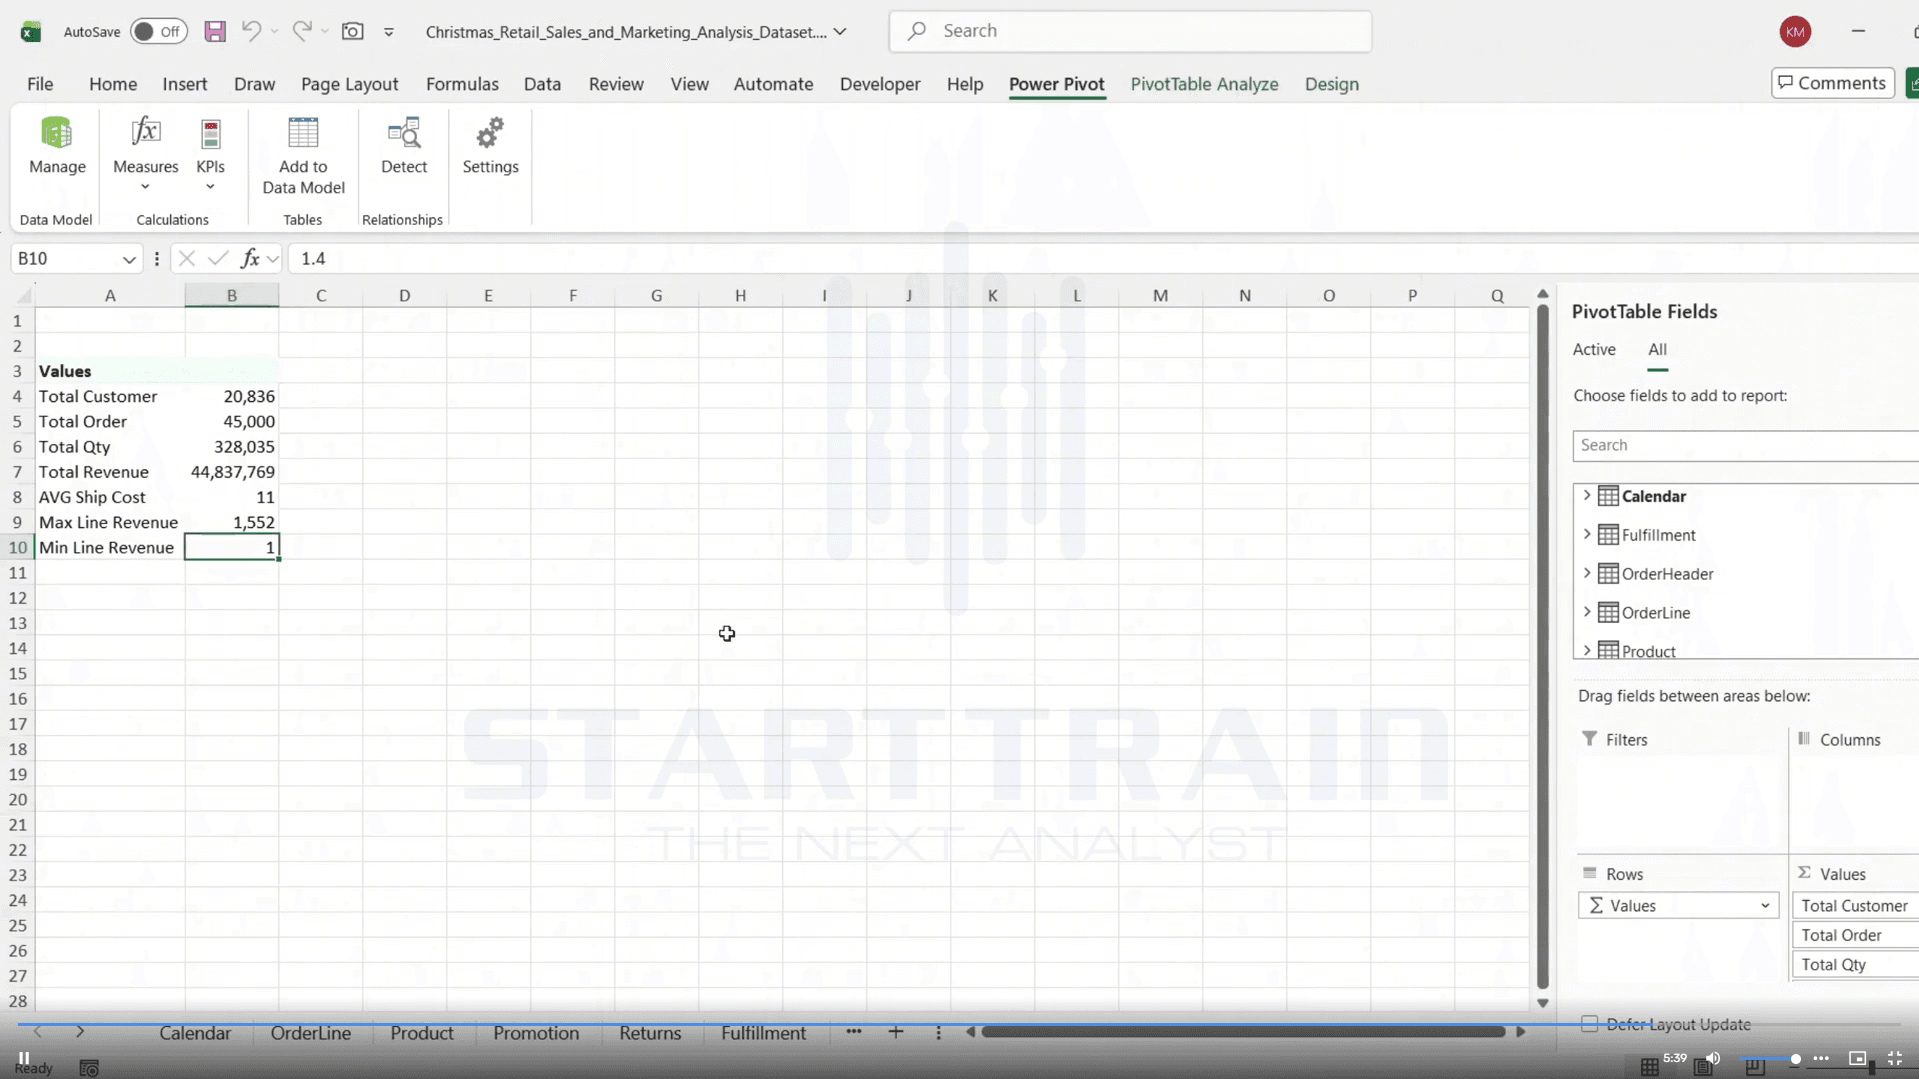Click the title bar Search box
This screenshot has width=1919, height=1079.
(x=1130, y=31)
